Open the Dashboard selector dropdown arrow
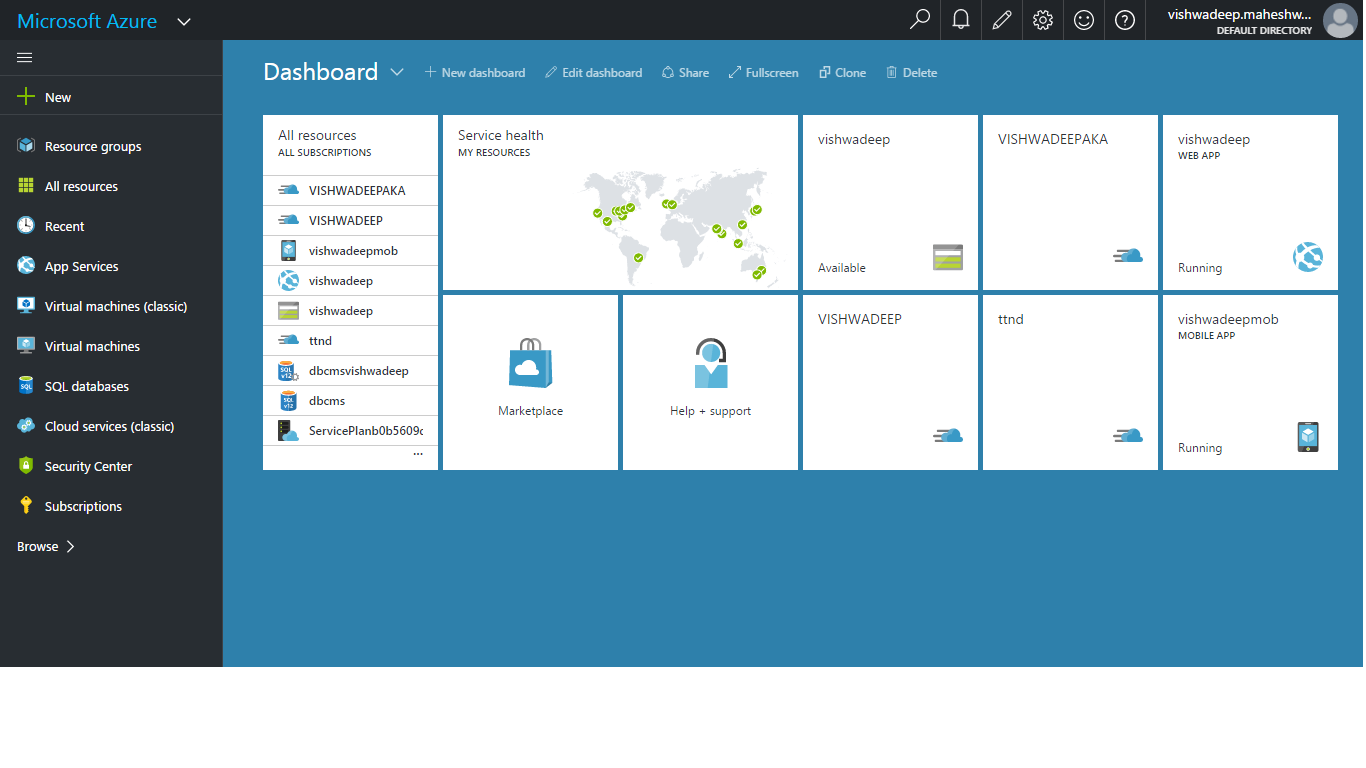1366x768 pixels. click(397, 72)
